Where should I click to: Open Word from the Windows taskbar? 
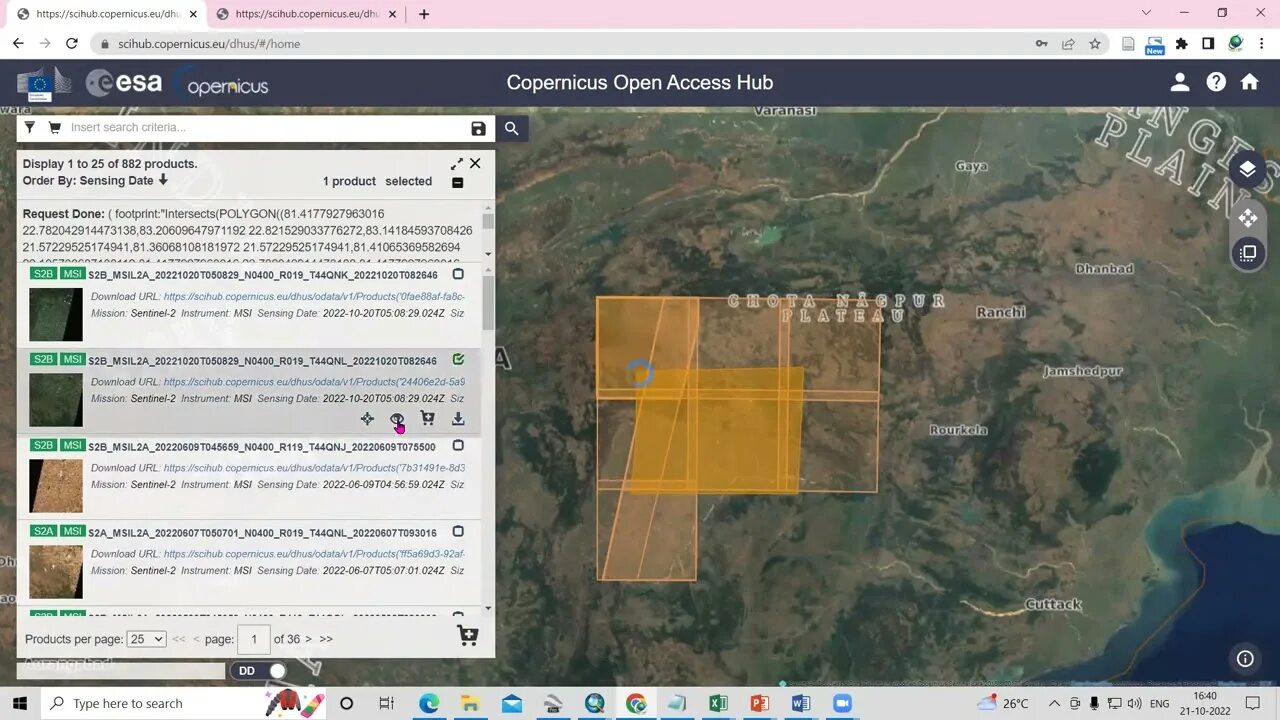800,703
